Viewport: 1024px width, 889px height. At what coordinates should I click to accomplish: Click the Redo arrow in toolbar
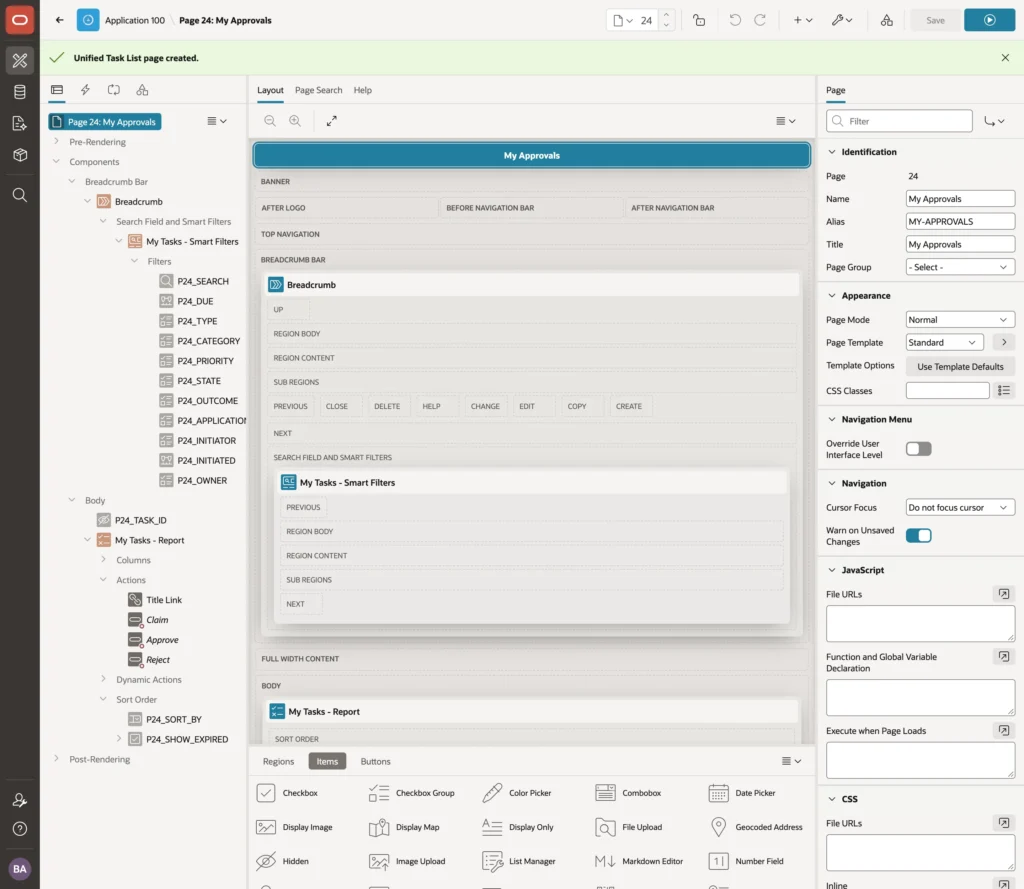coord(760,20)
